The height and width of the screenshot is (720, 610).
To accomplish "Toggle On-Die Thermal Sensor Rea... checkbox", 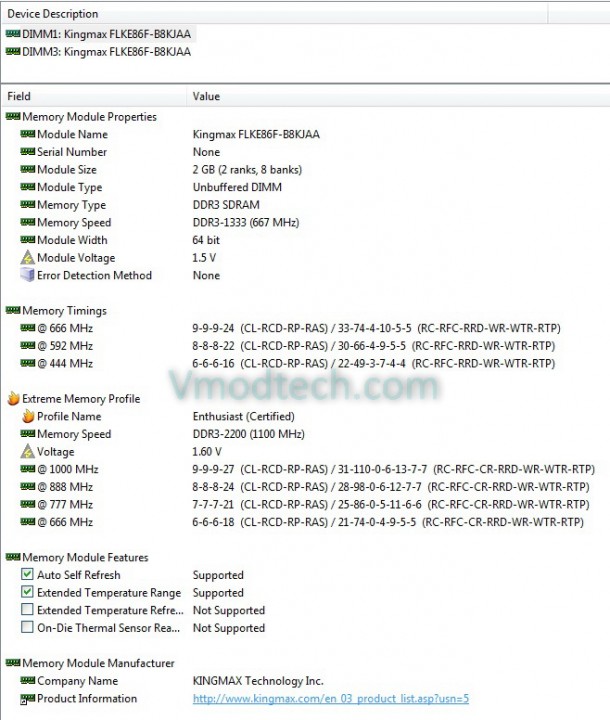I will point(27,627).
